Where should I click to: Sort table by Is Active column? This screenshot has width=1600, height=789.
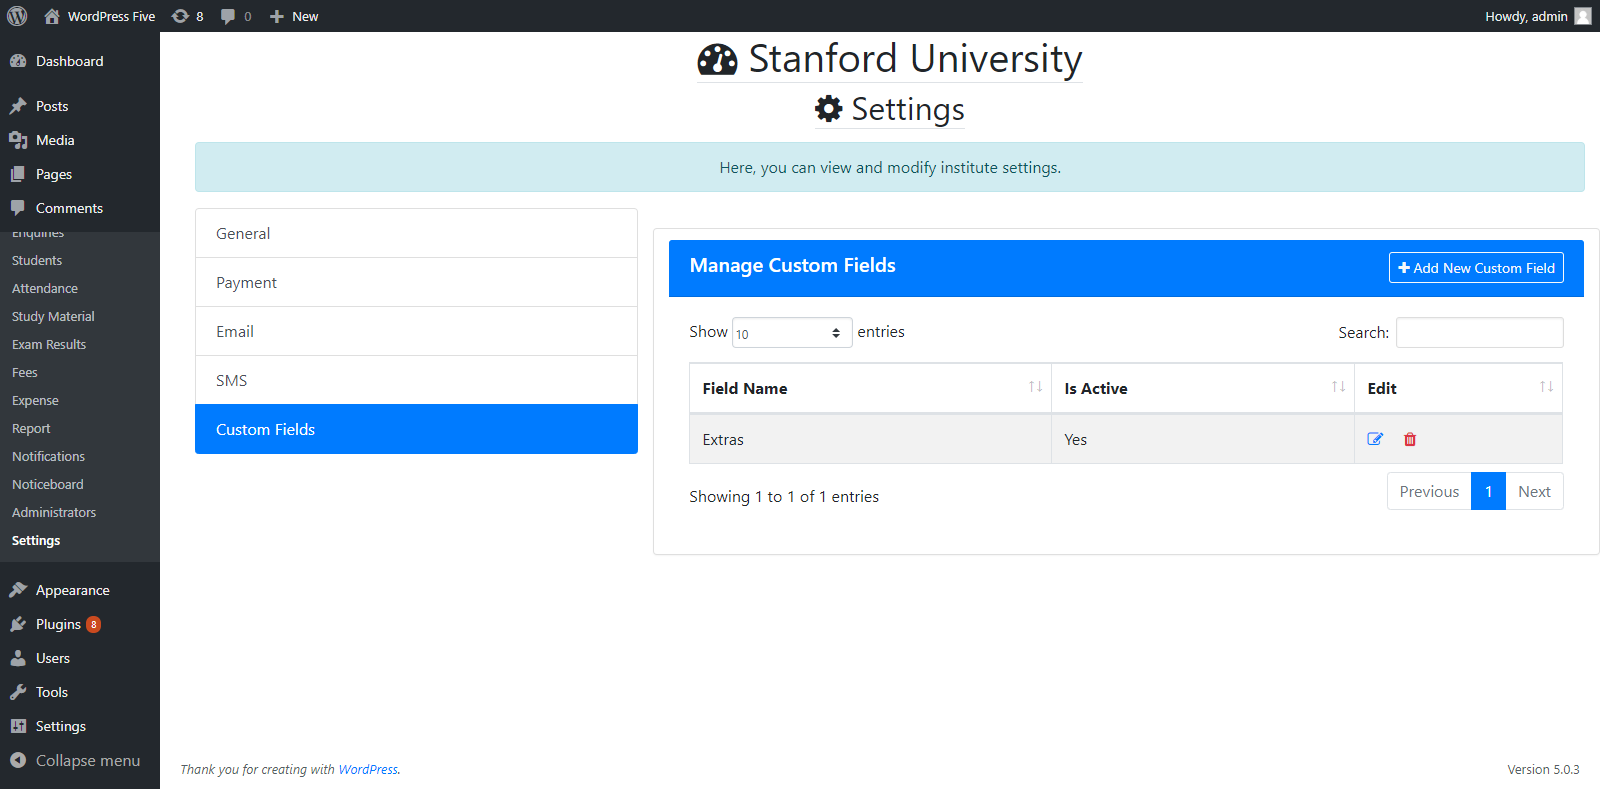(x=1203, y=388)
